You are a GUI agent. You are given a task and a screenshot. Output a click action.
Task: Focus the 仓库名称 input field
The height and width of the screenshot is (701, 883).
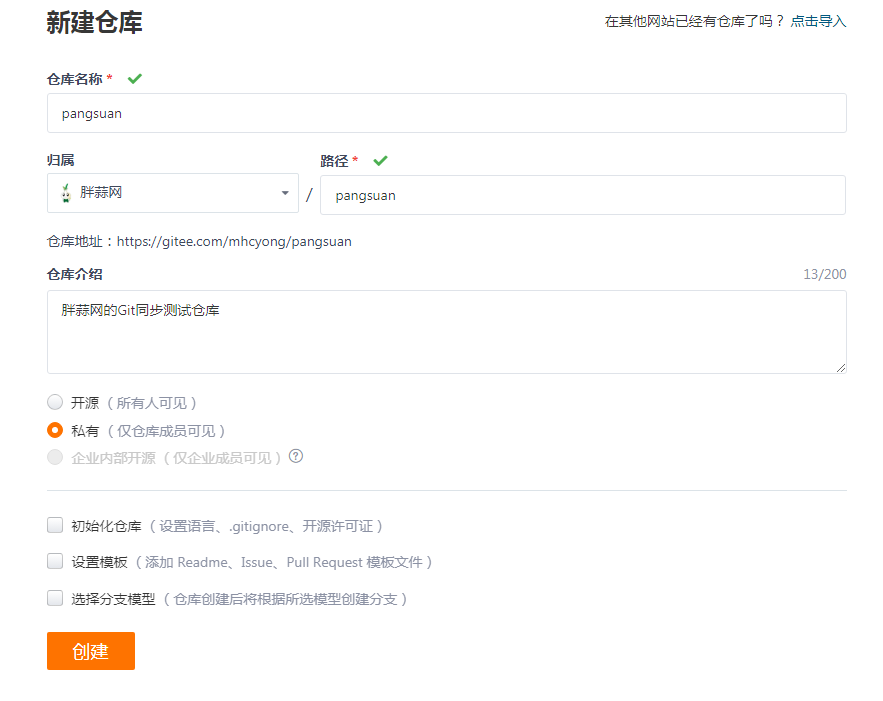(446, 113)
